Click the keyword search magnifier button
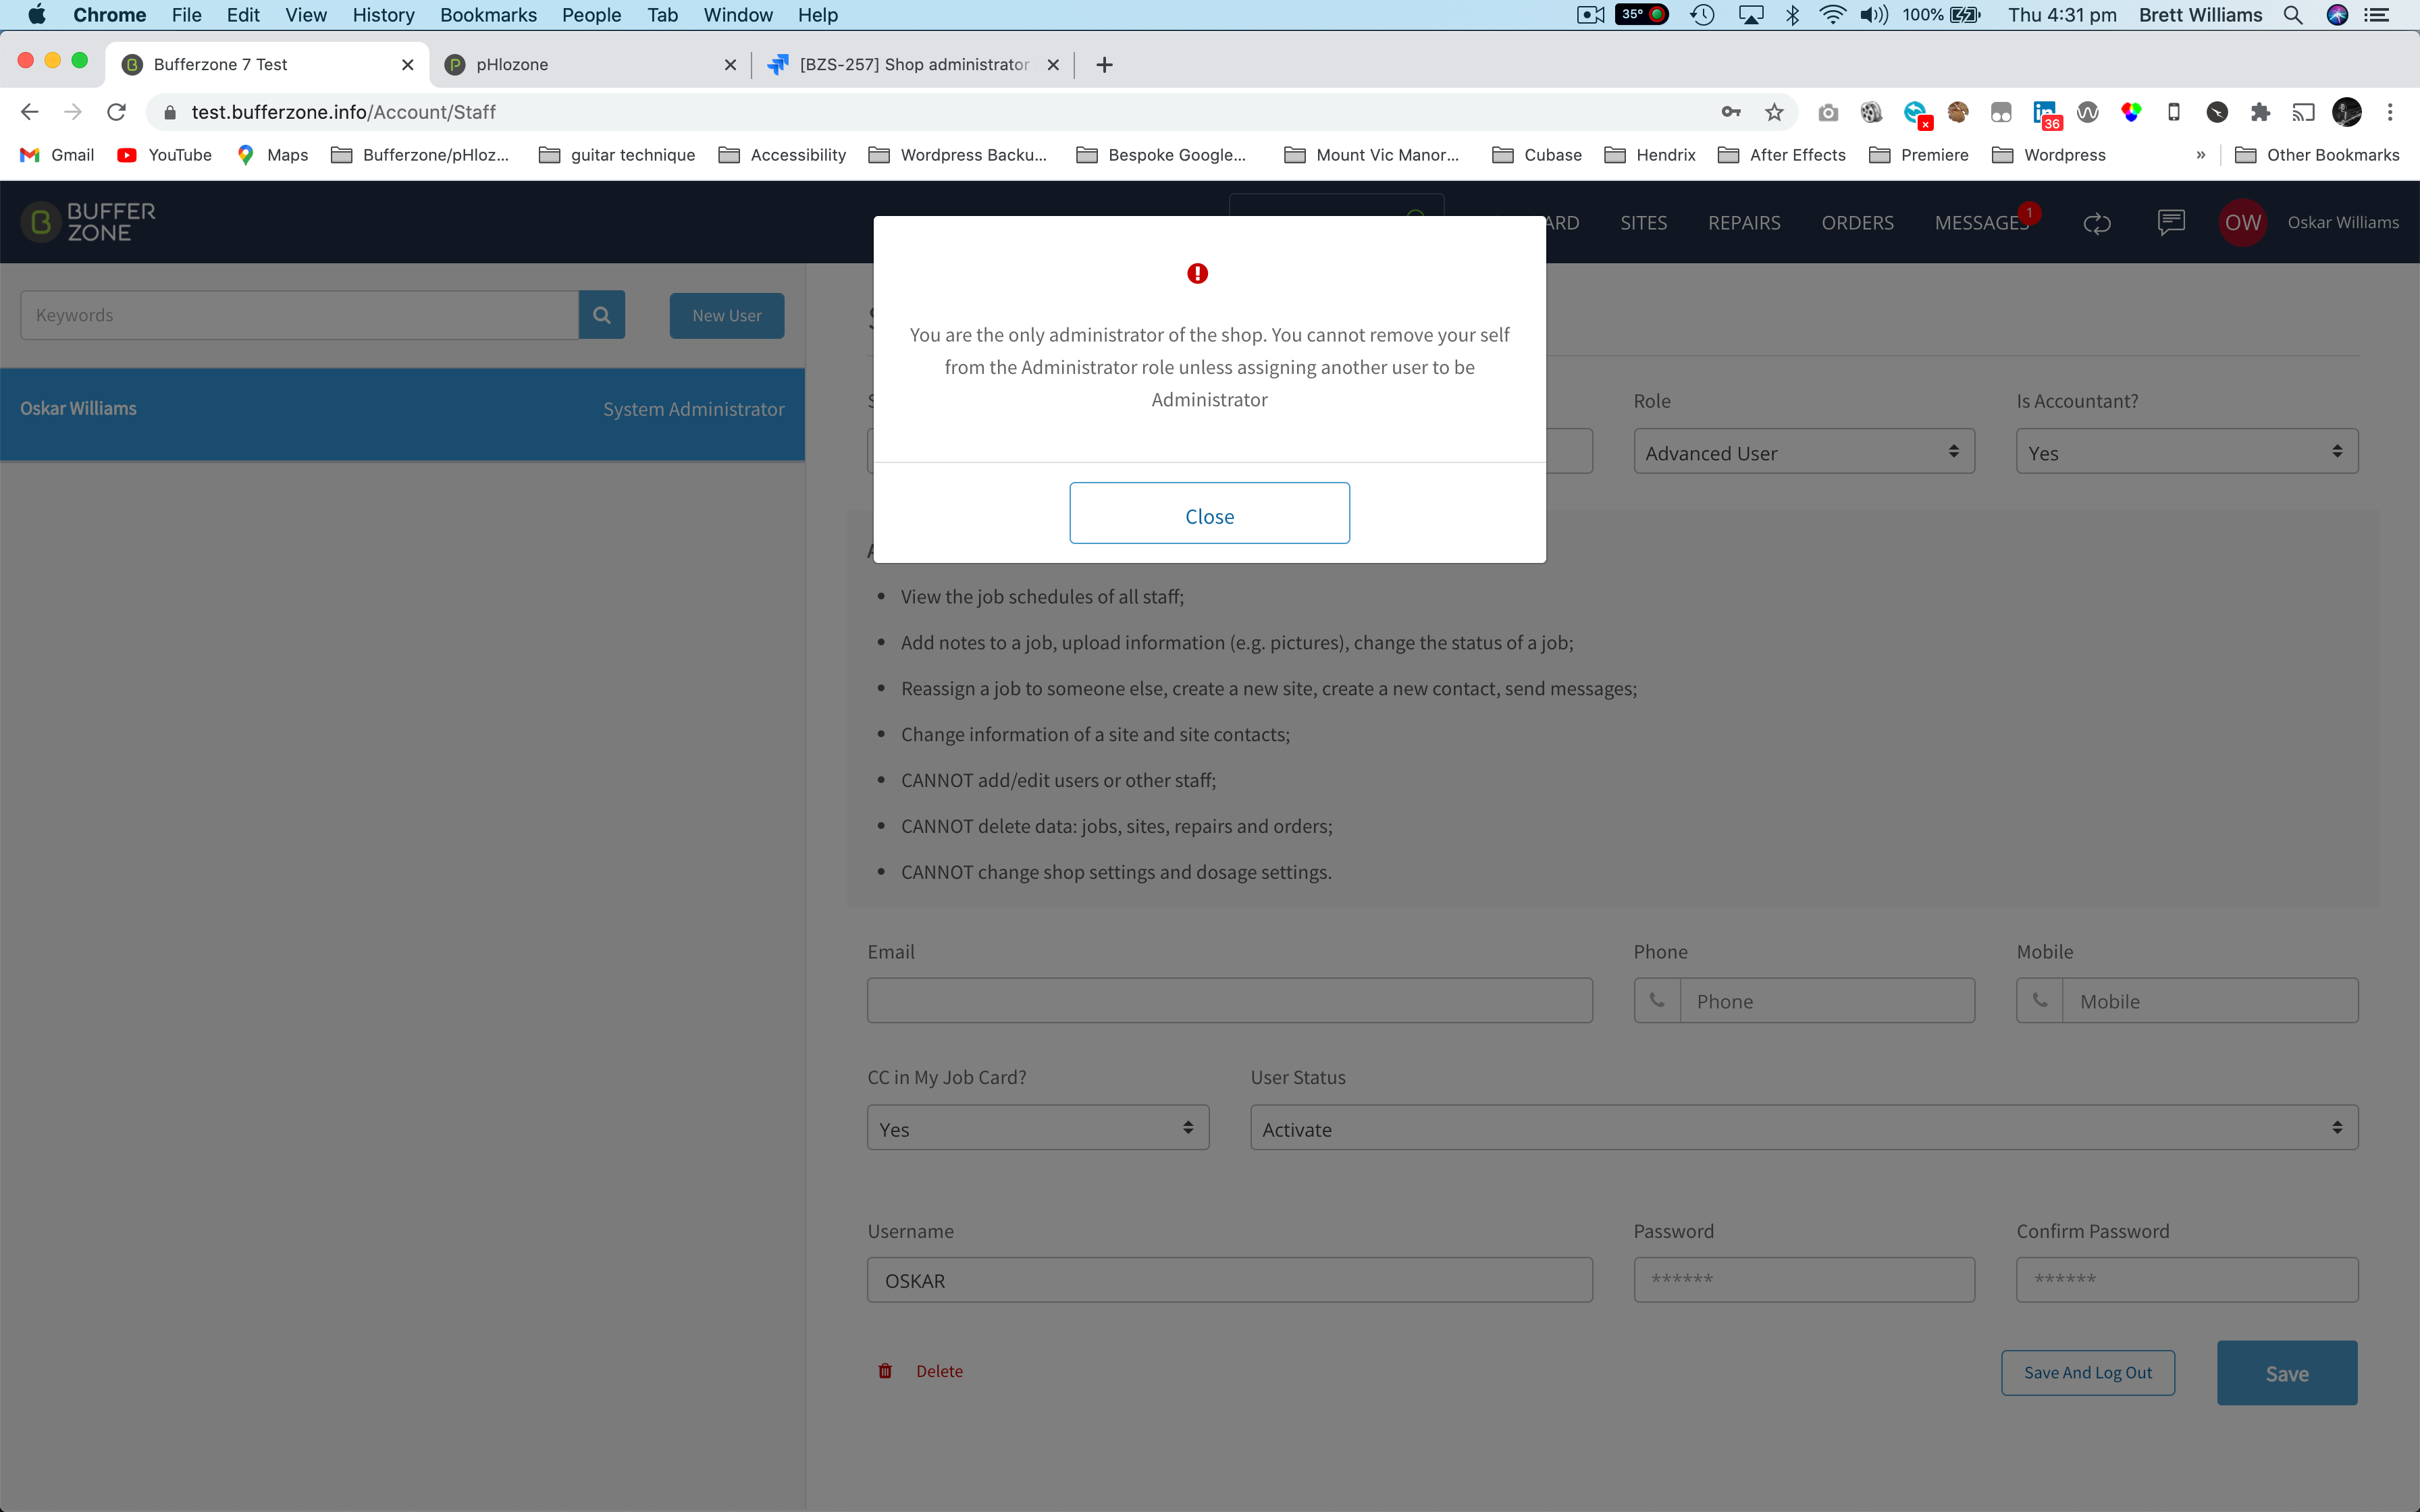Viewport: 2420px width, 1512px height. tap(601, 315)
